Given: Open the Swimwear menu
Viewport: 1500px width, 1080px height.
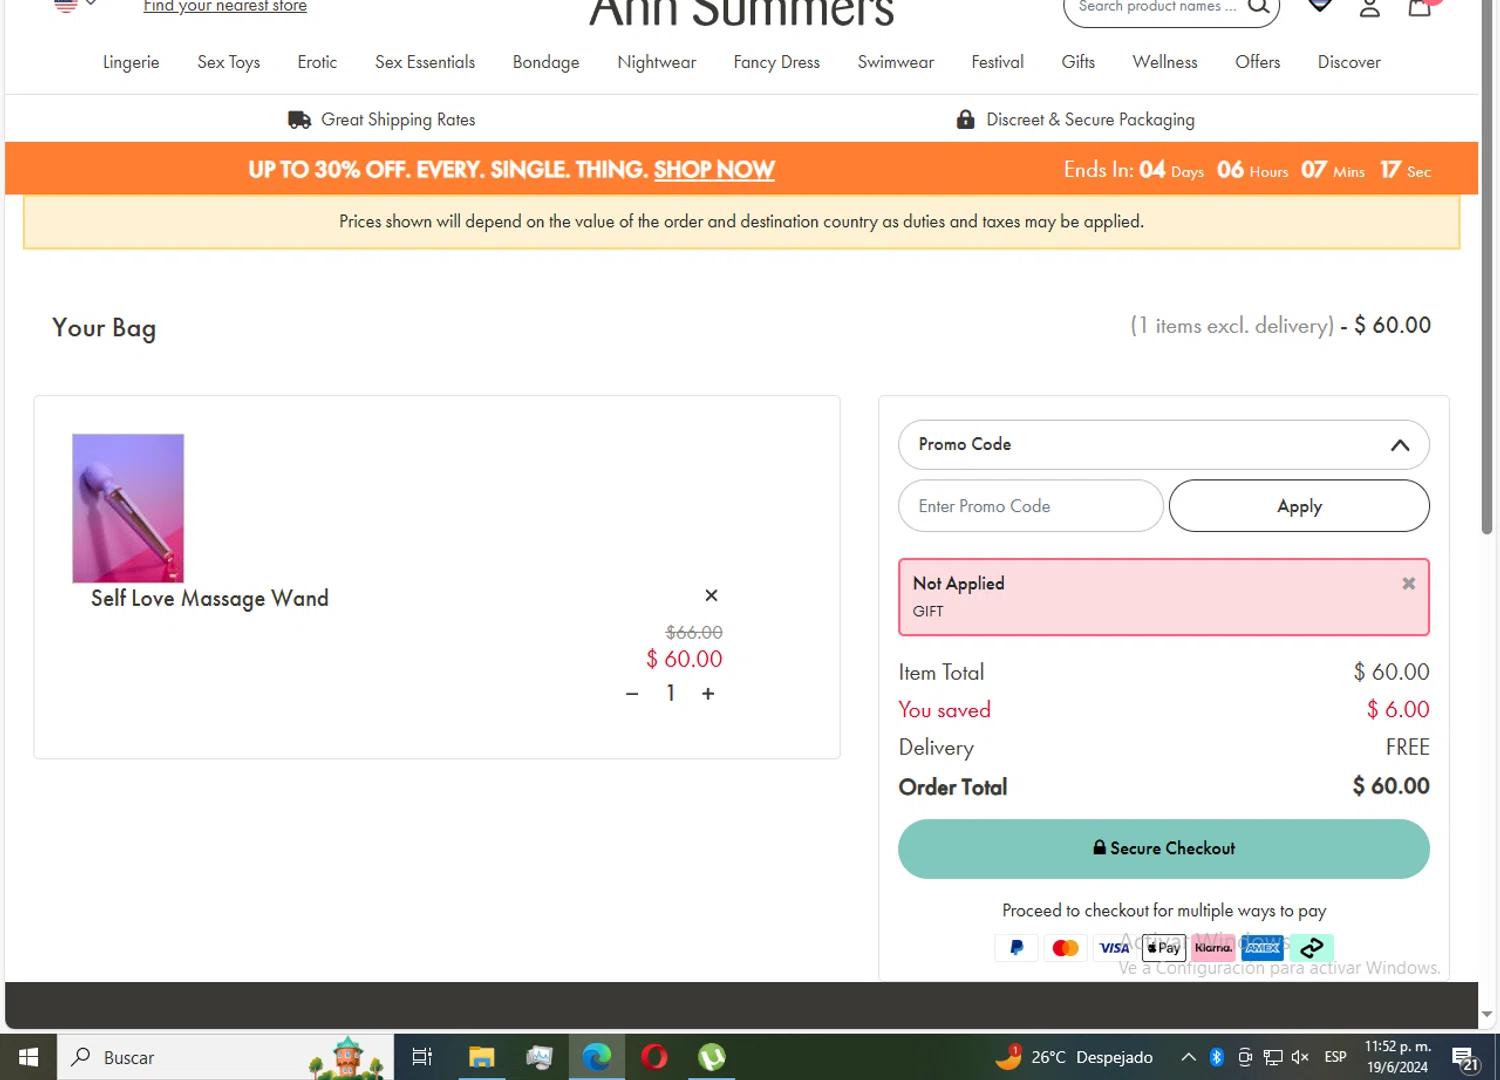Looking at the screenshot, I should pos(895,62).
